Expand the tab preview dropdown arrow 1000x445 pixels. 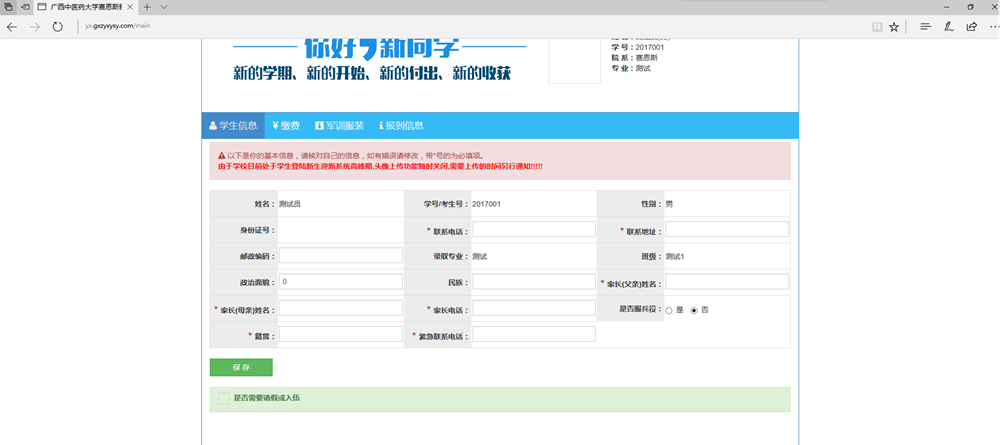click(x=164, y=7)
